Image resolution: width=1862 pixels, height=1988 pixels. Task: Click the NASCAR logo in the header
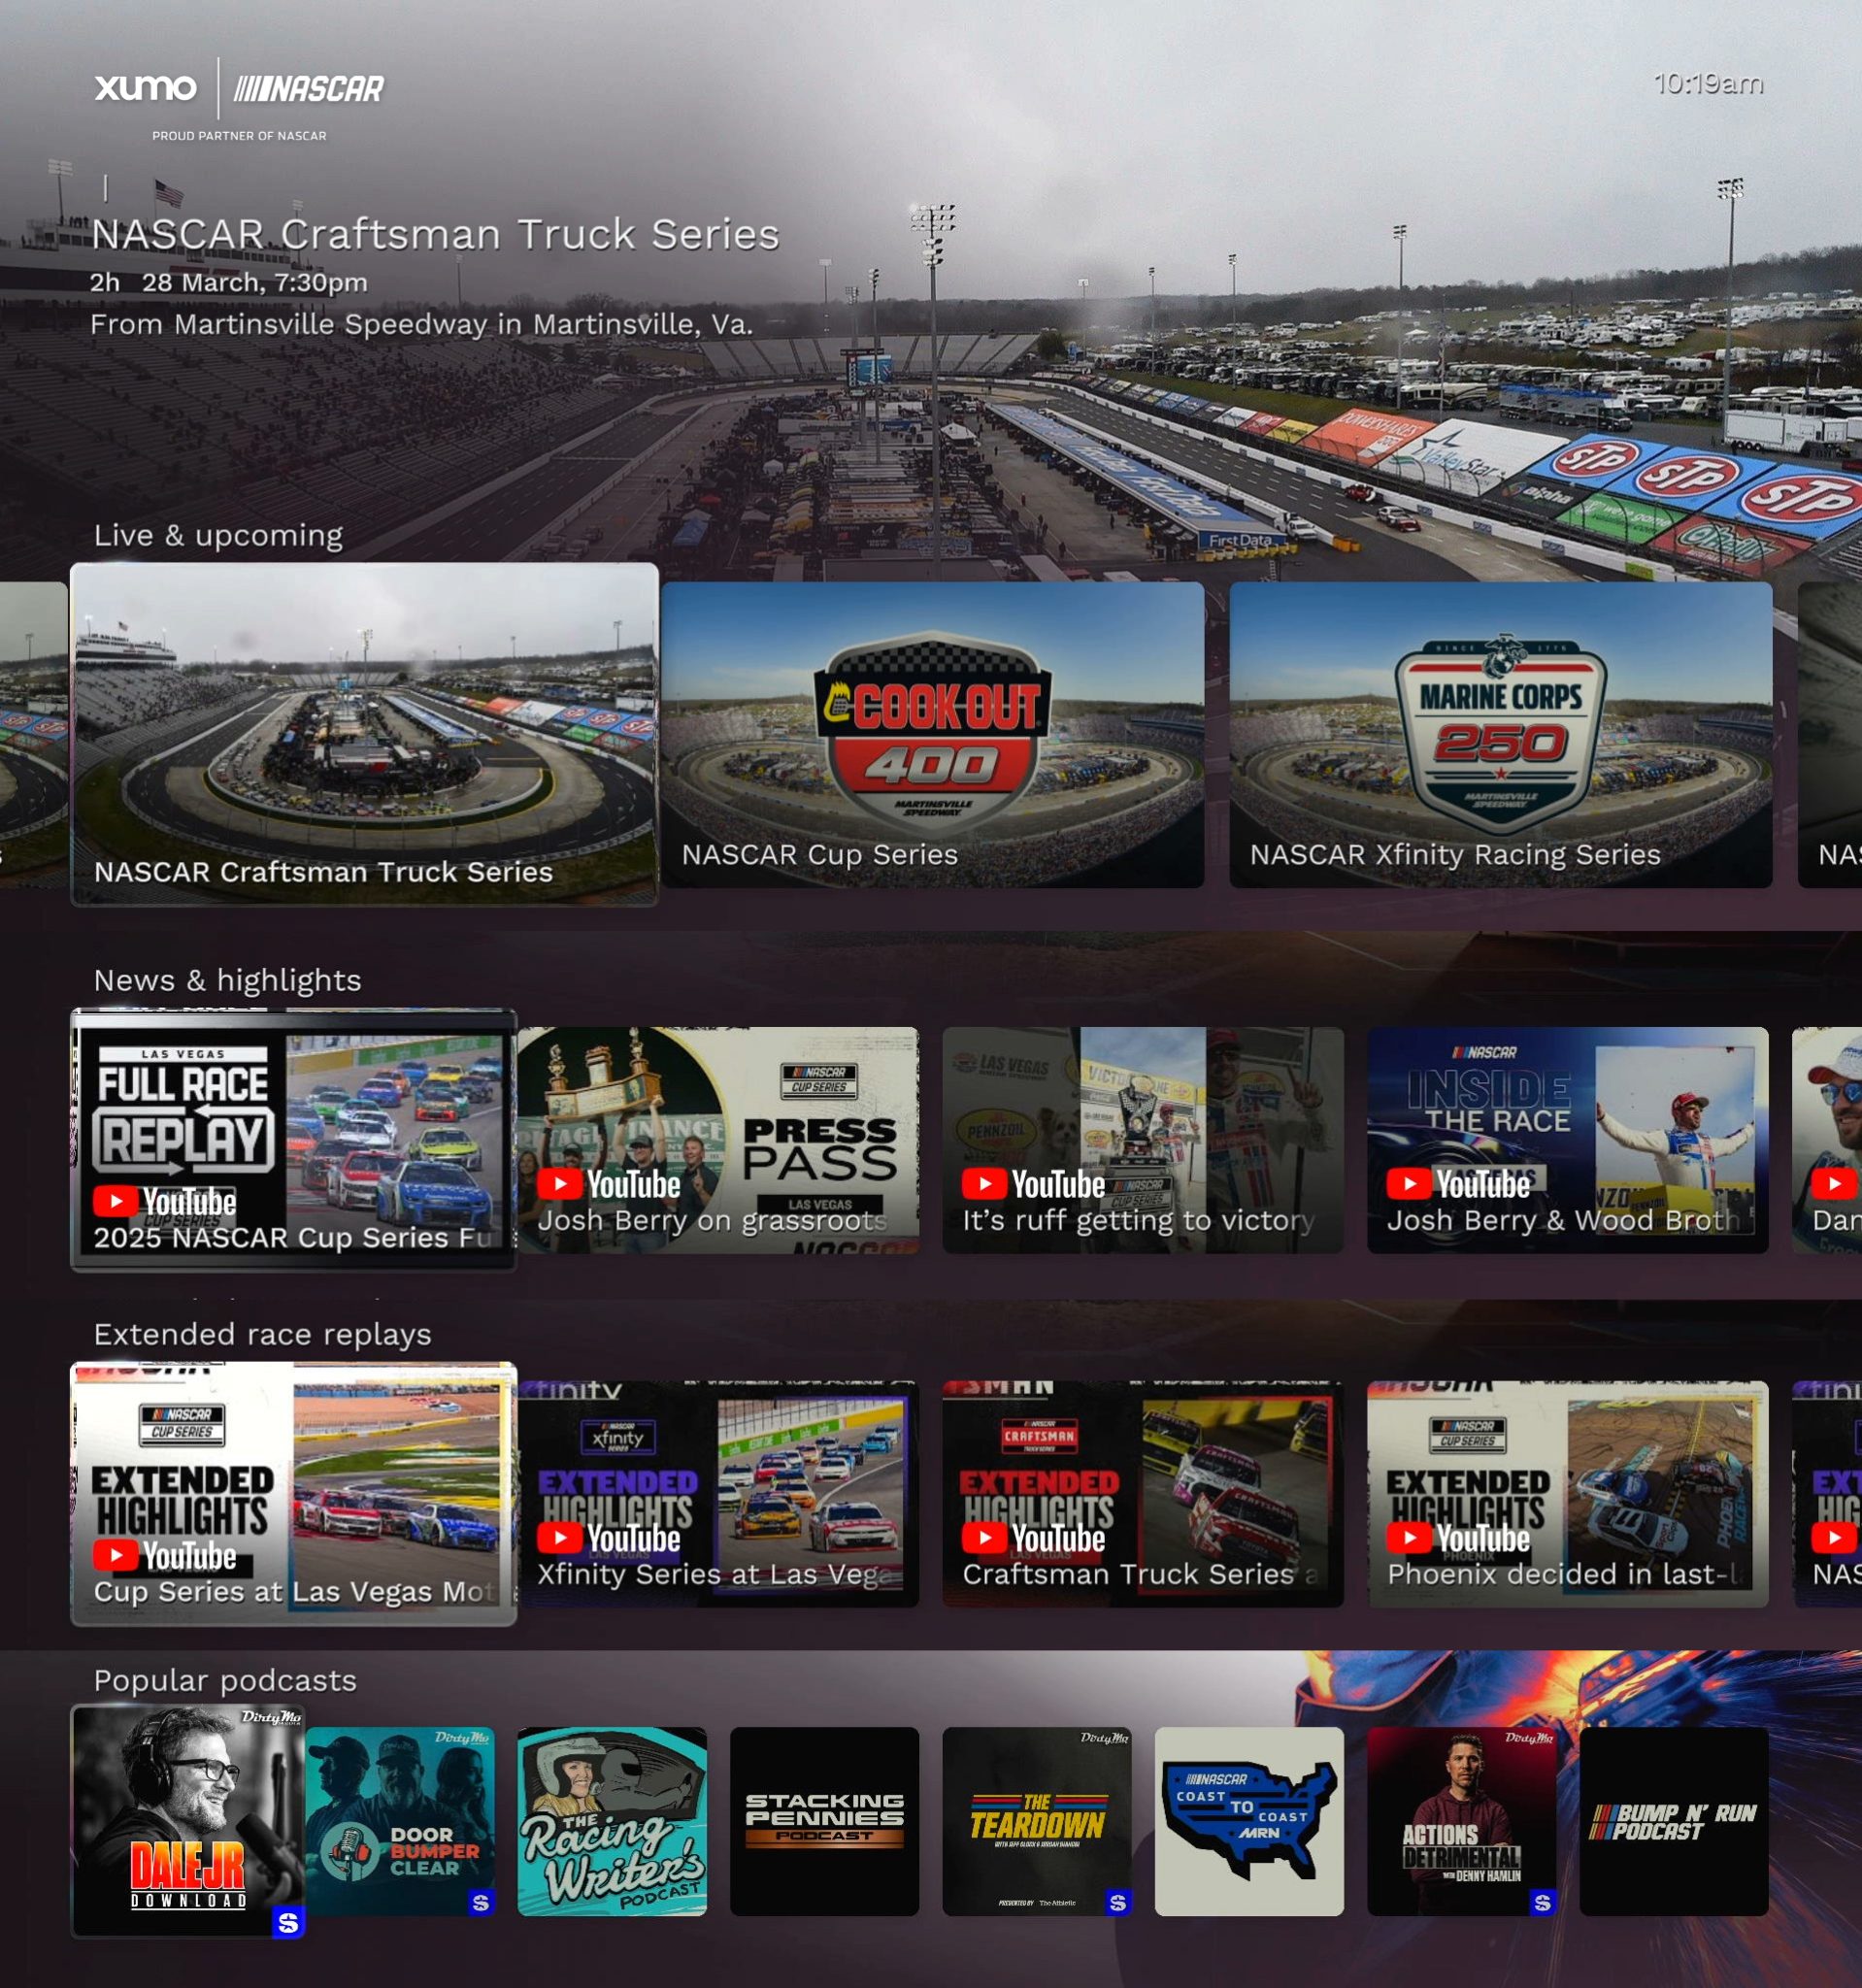pyautogui.click(x=309, y=90)
